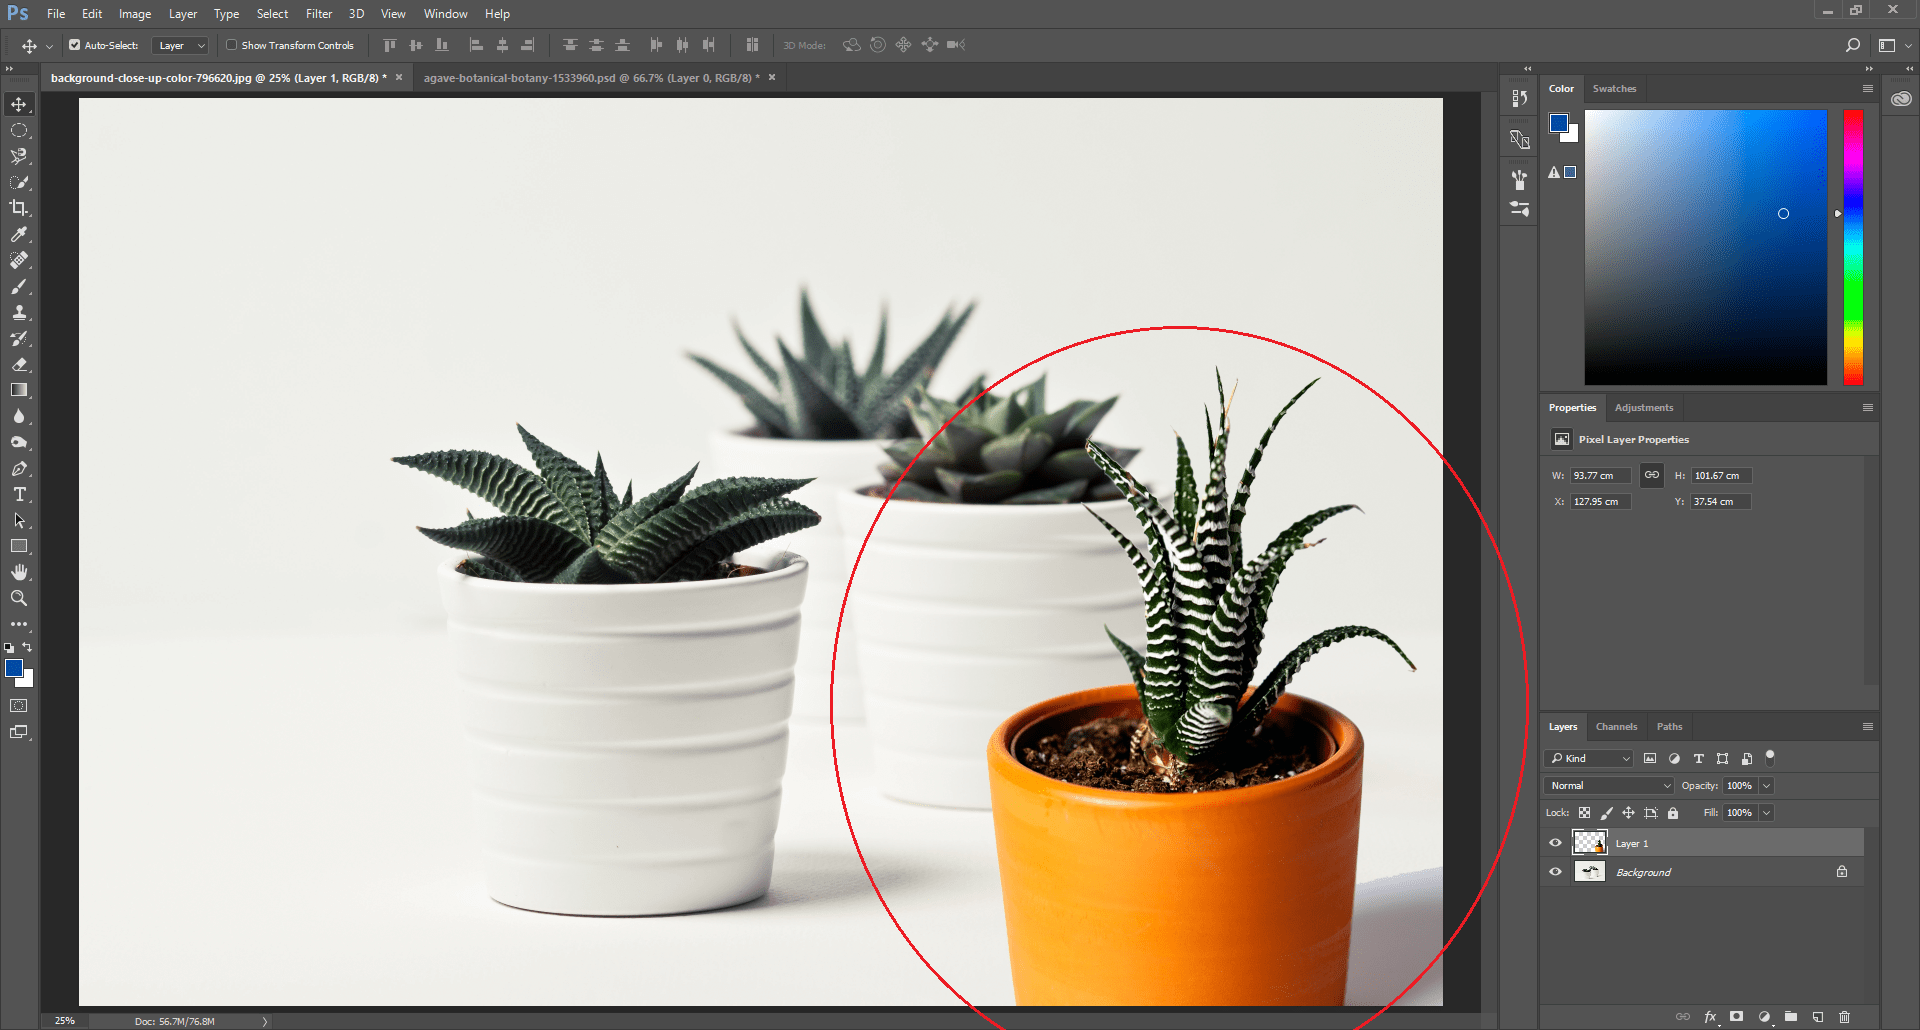Switch to the Adjustments tab

coord(1644,407)
